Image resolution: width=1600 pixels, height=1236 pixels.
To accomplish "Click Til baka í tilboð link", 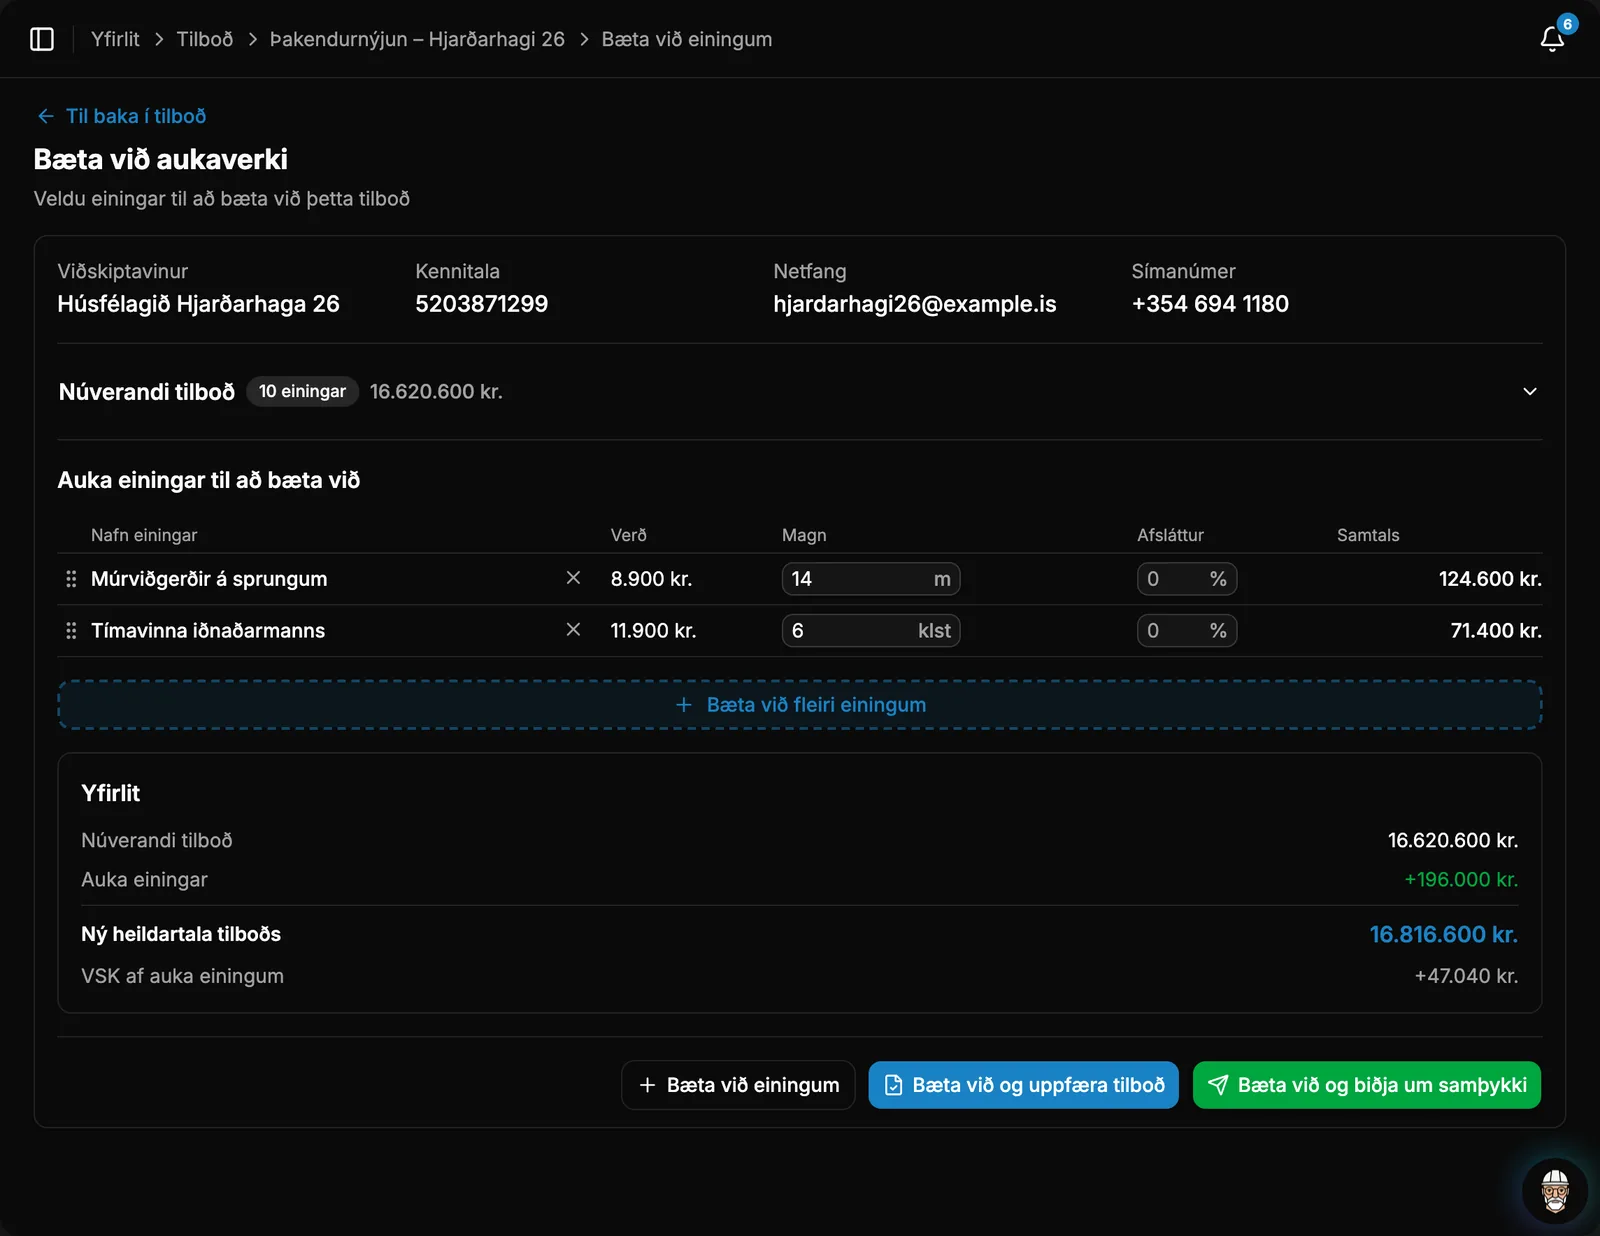I will pos(122,116).
